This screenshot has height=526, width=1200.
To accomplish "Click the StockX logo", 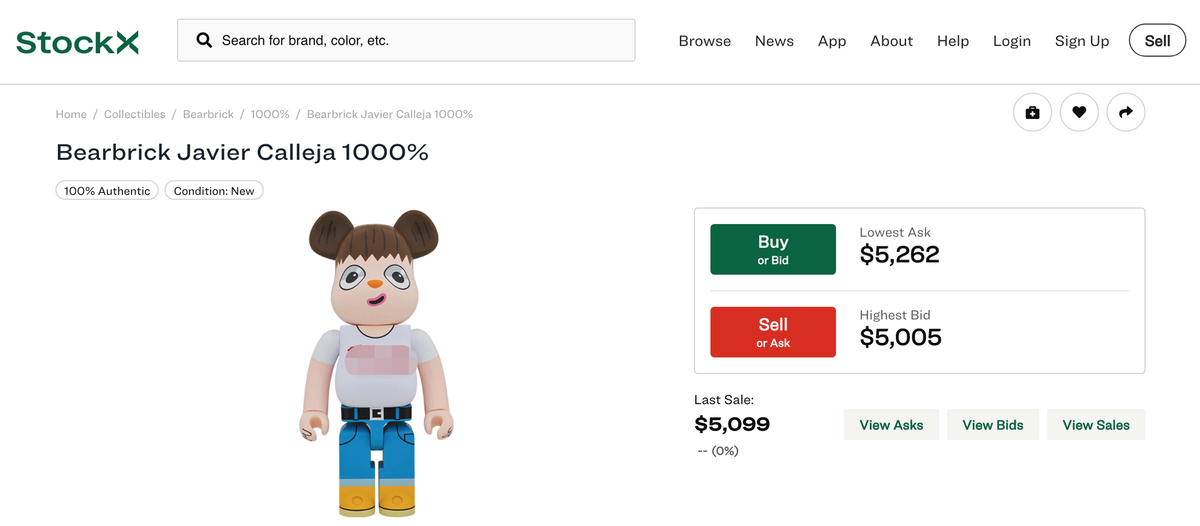I will tap(77, 41).
